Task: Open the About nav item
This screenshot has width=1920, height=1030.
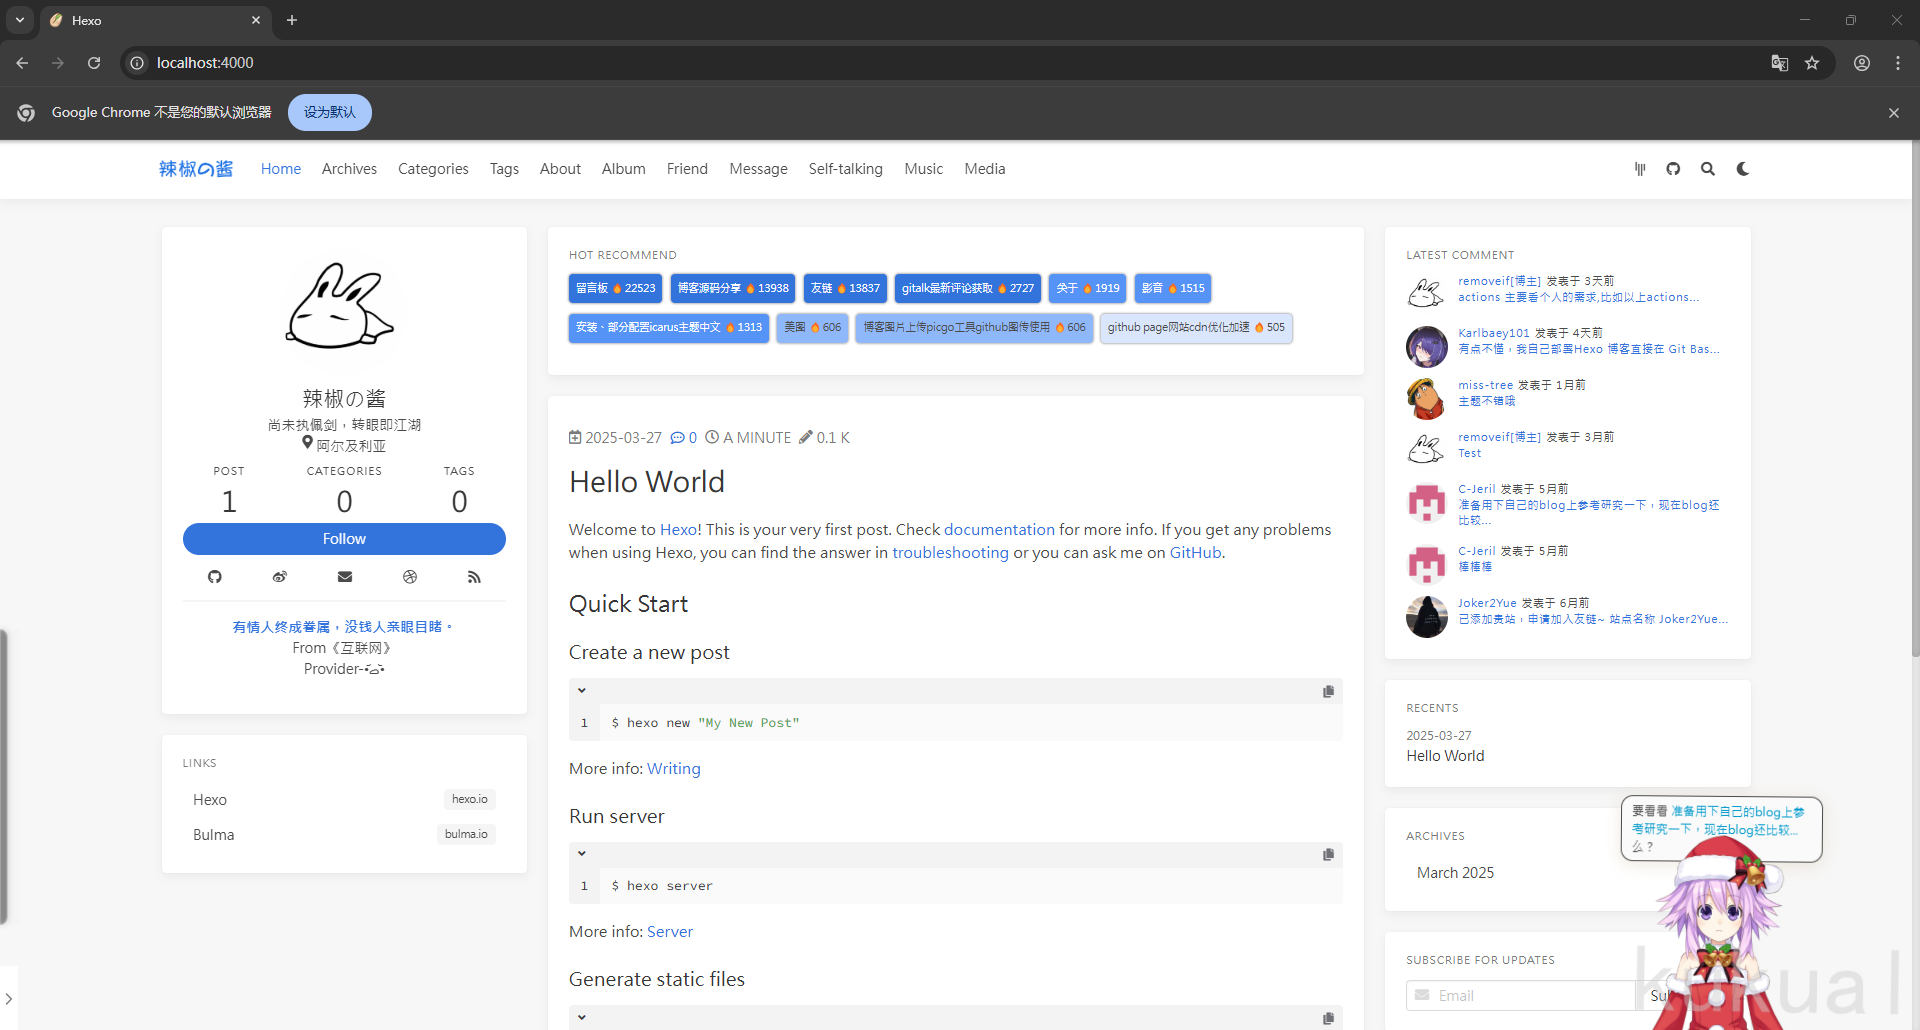Action: (560, 169)
